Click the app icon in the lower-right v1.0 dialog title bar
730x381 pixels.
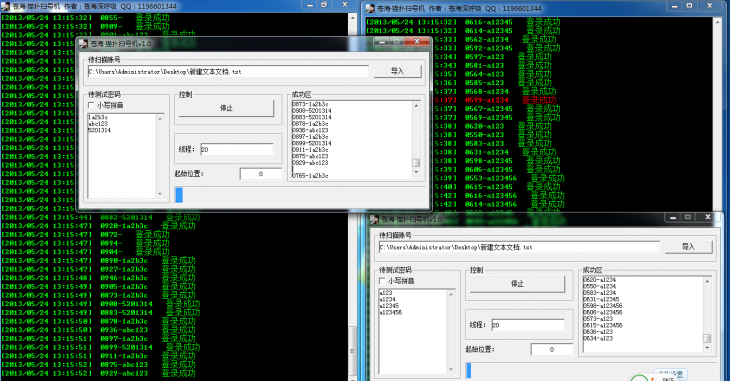(375, 219)
